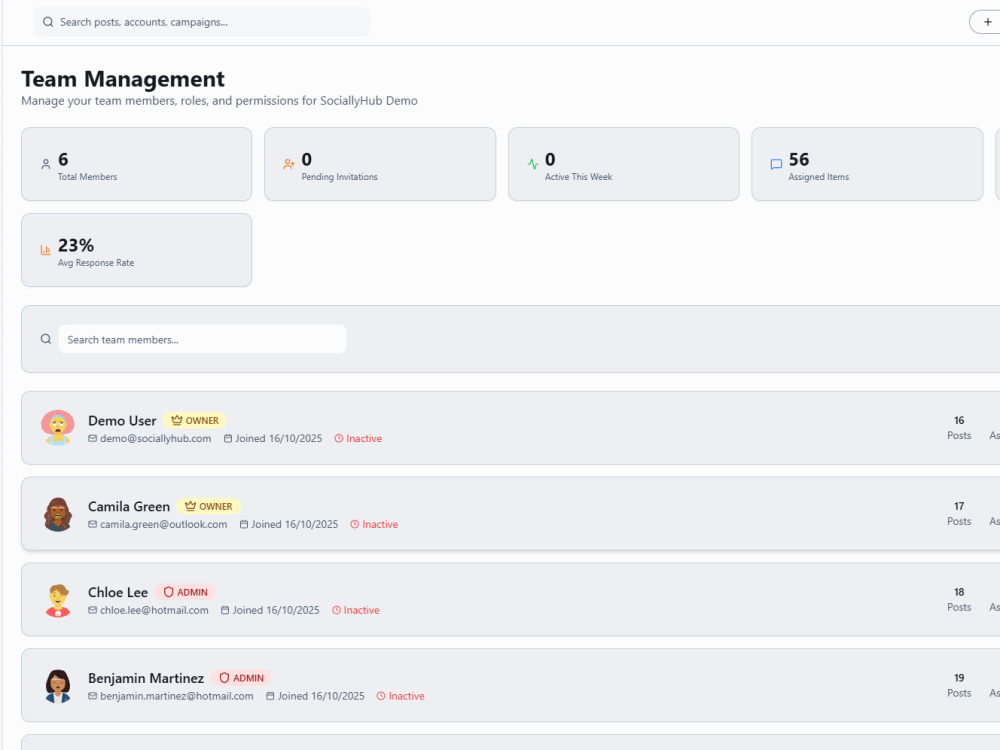Open Benjamin Martinez's avatar
This screenshot has width=1000, height=750.
click(x=58, y=686)
